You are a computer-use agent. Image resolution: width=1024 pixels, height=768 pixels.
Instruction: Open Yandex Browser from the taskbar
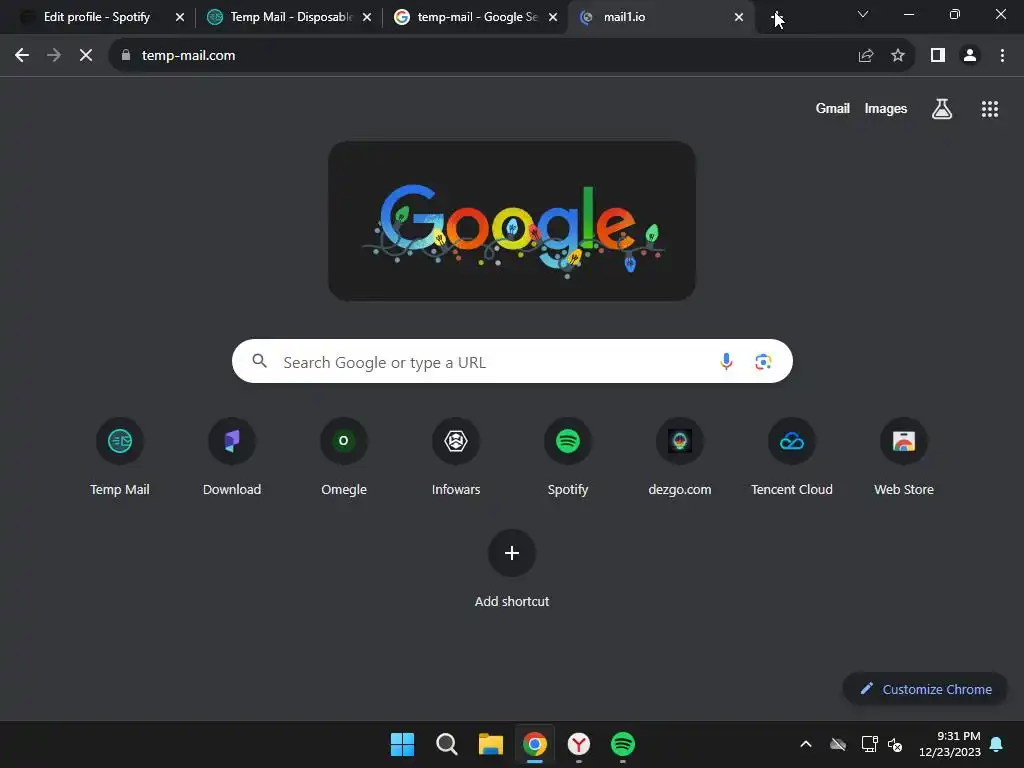point(579,744)
